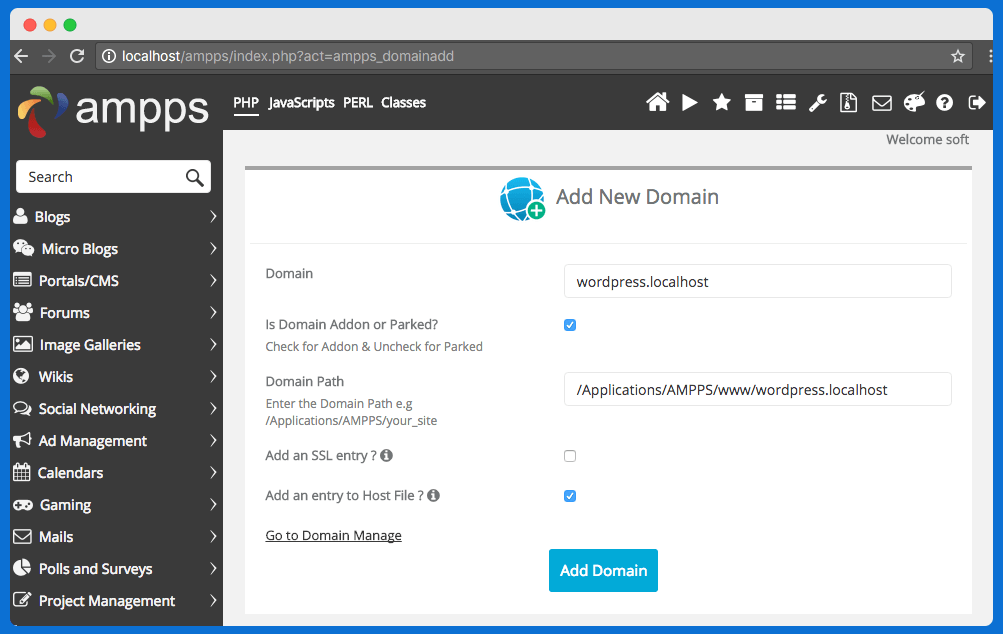Open the Wikis category label
1003x634 pixels.
pyautogui.click(x=56, y=377)
